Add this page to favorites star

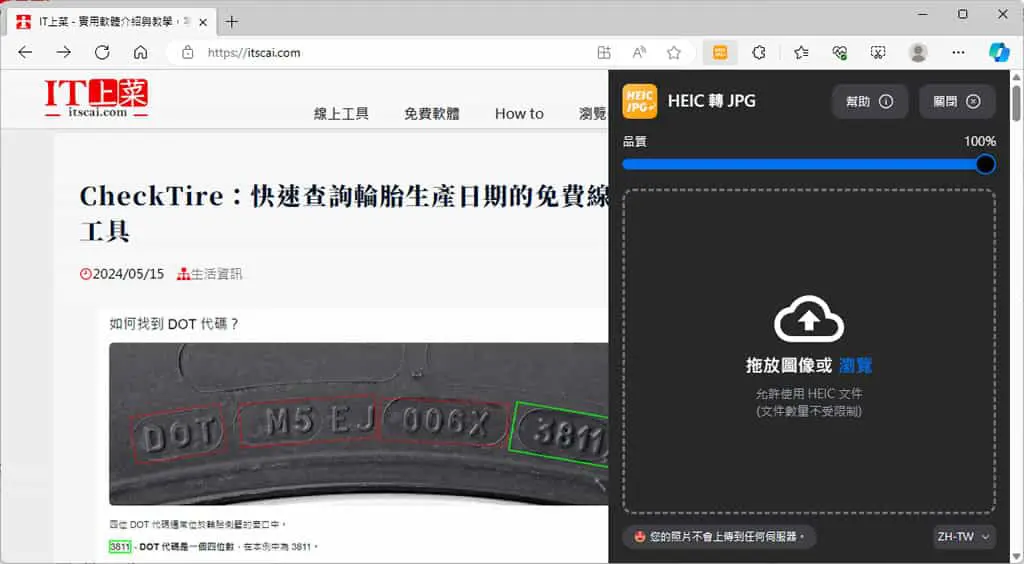tap(674, 52)
